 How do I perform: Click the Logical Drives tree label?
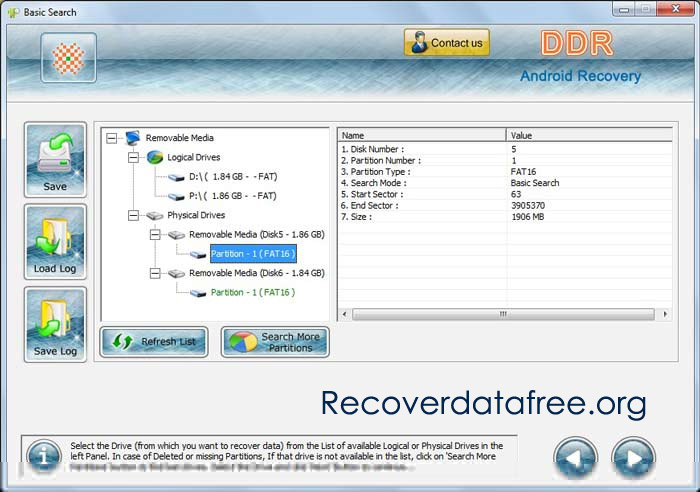click(193, 157)
